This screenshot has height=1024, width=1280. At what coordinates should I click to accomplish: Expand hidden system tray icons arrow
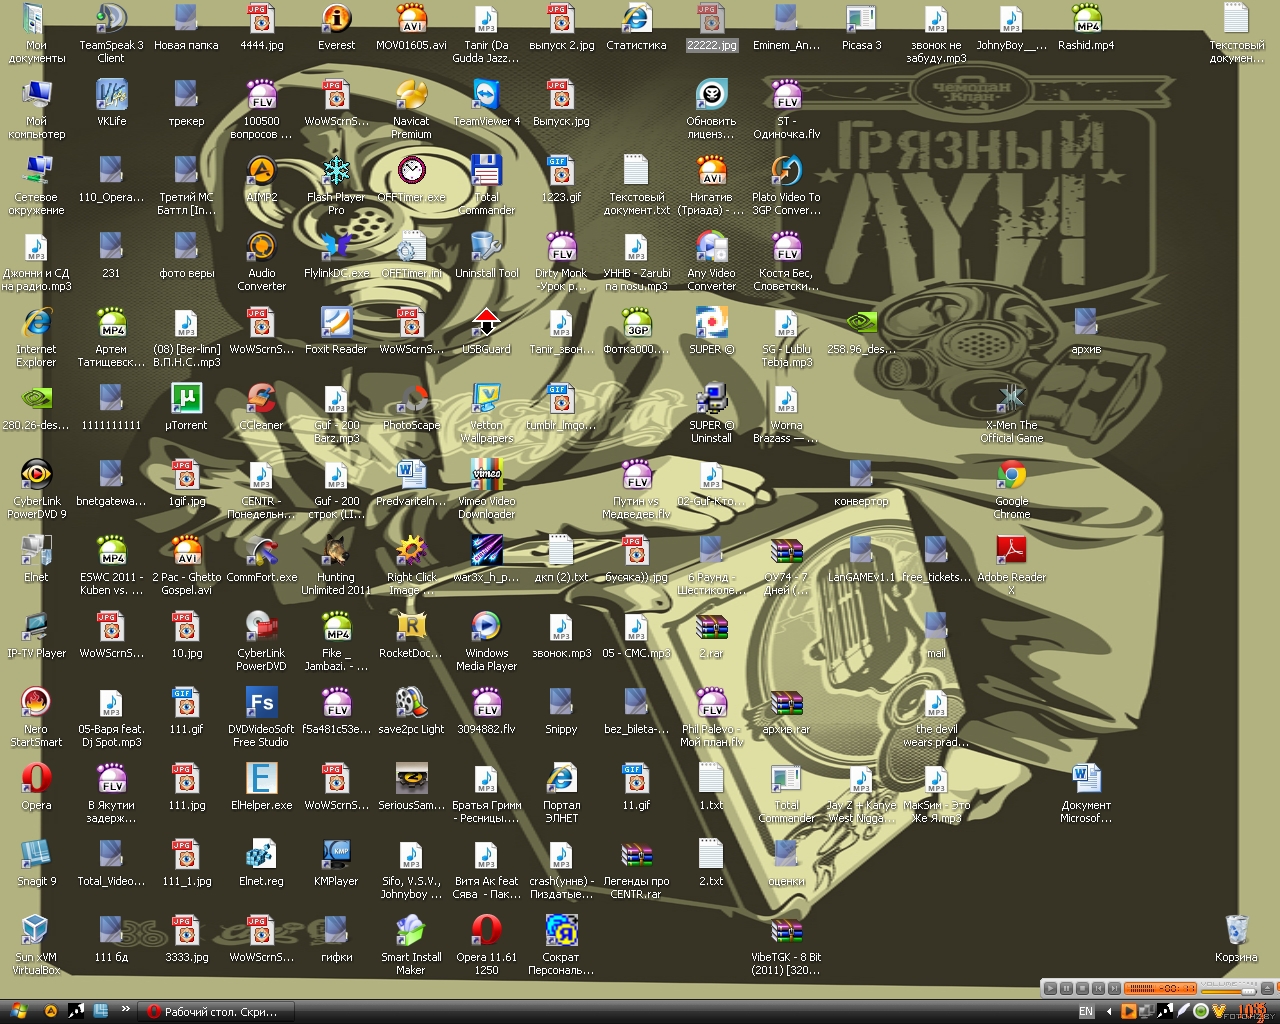click(x=1109, y=1012)
